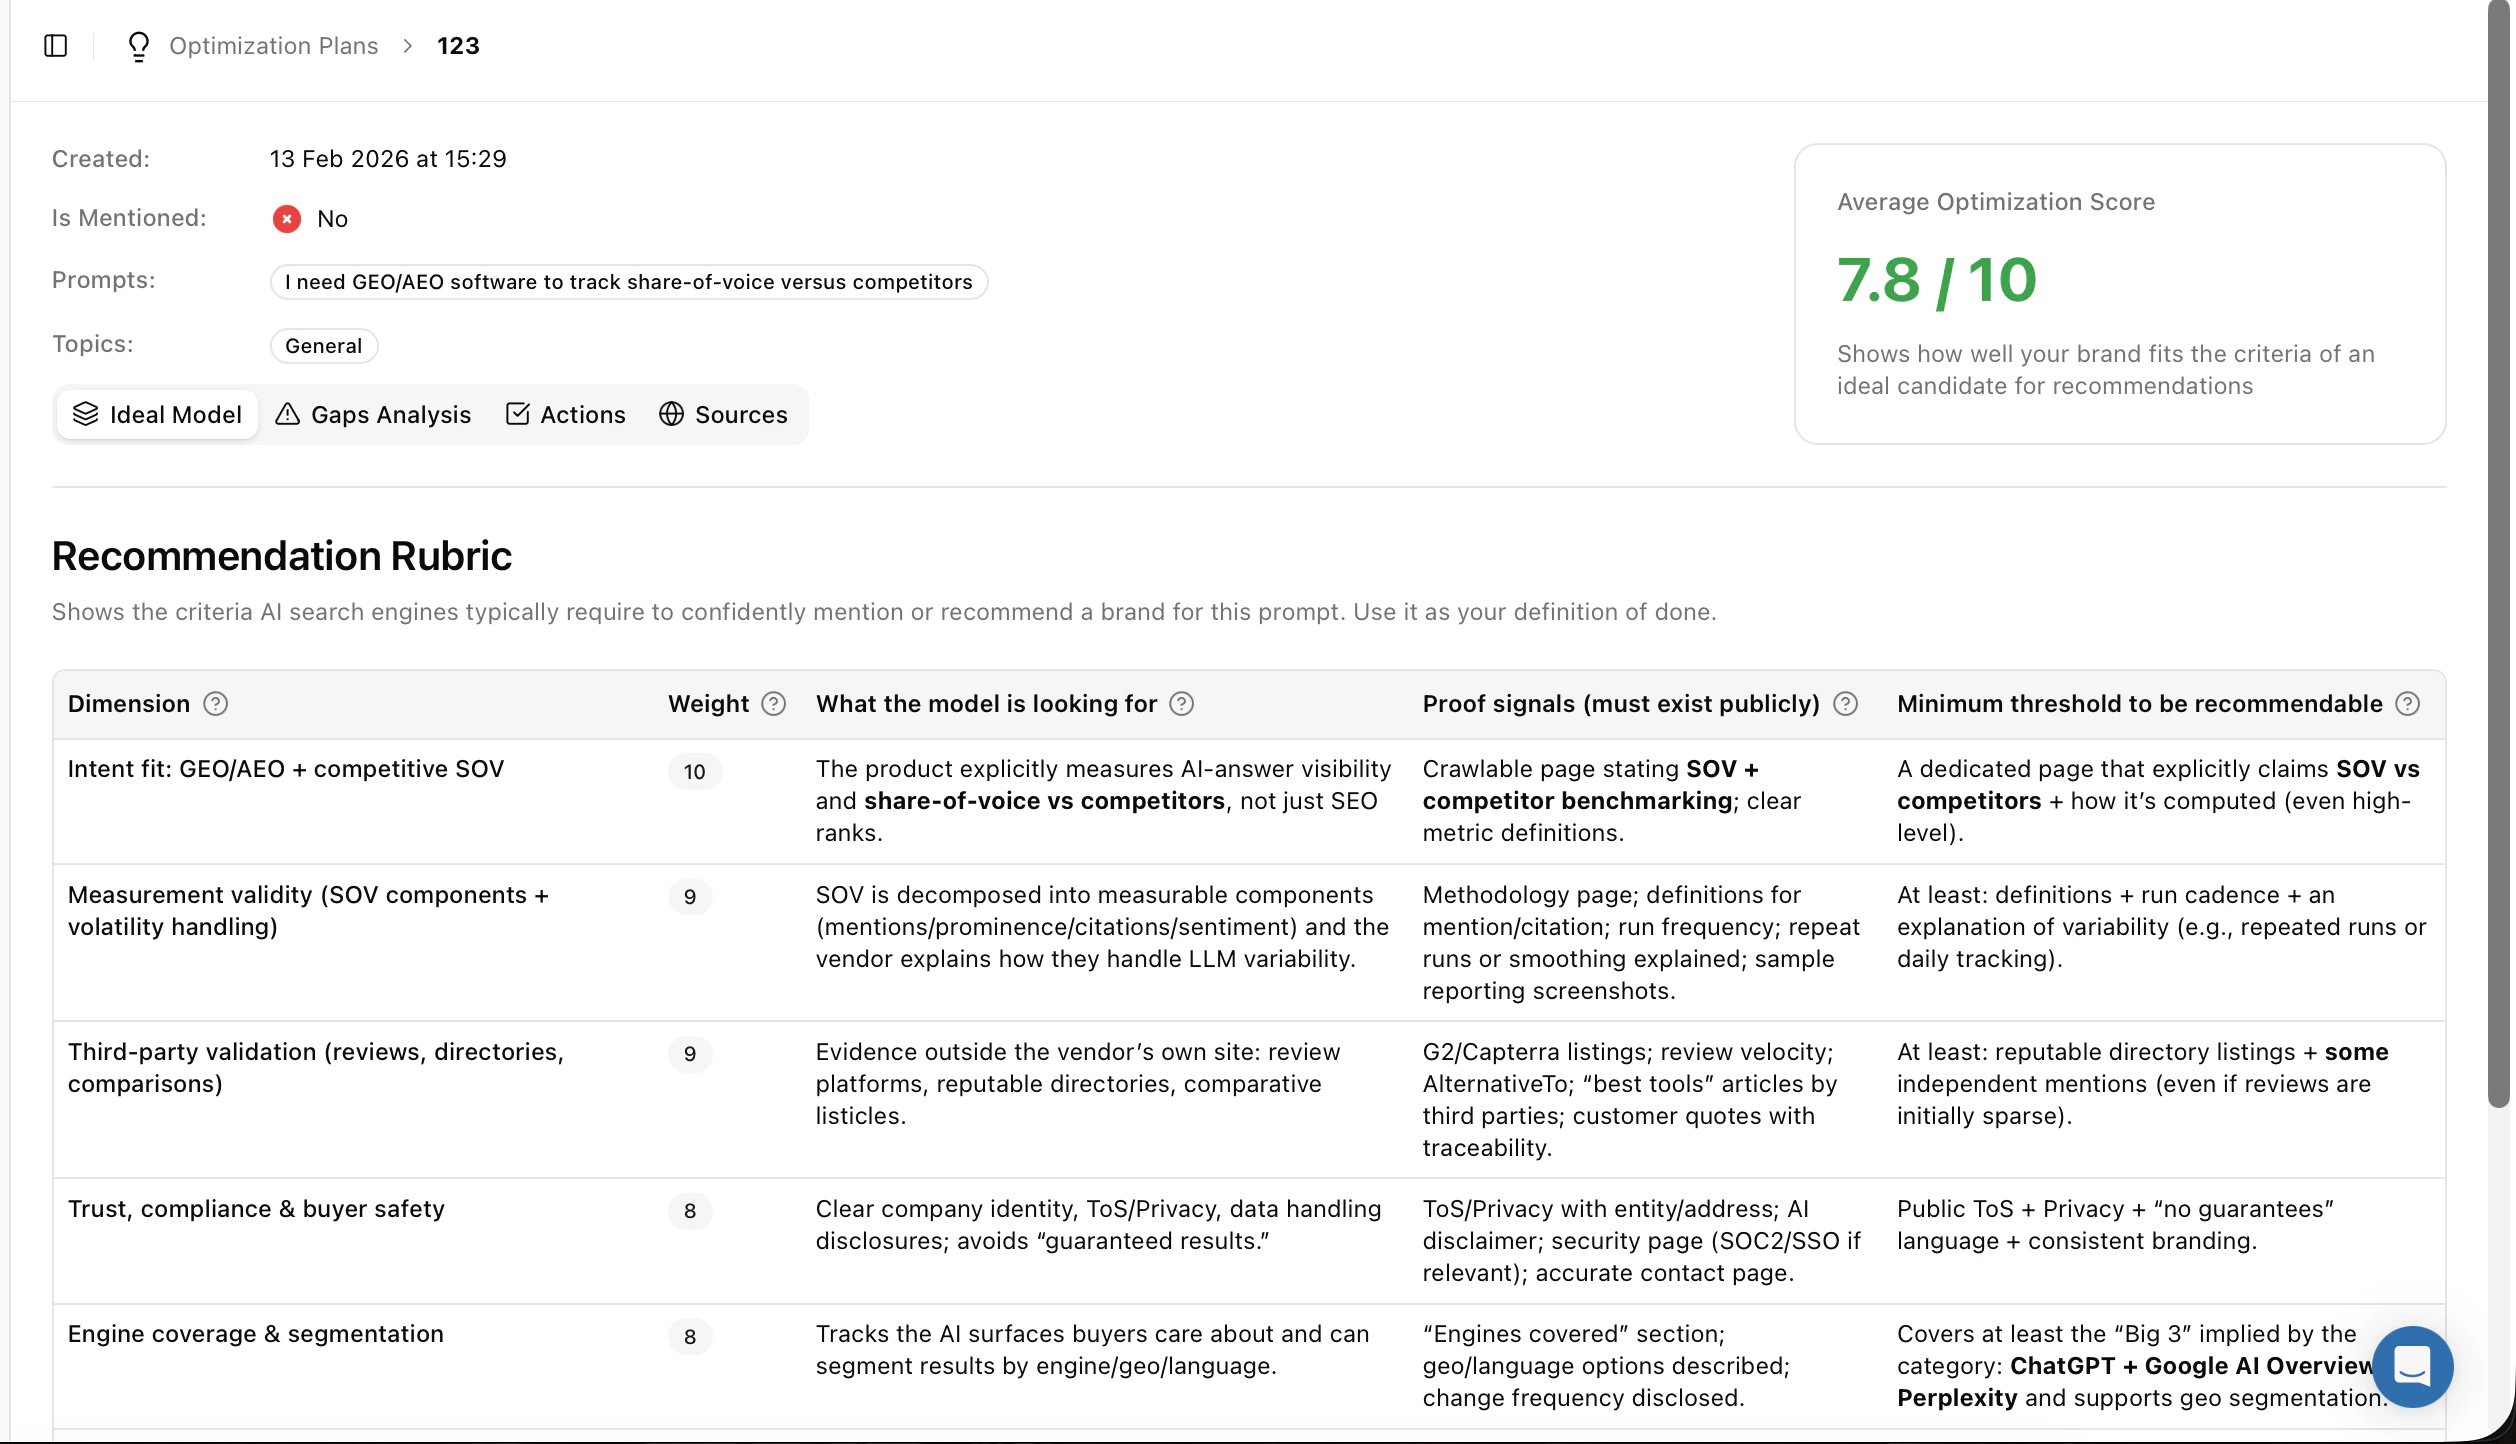The image size is (2516, 1444).
Task: Click the General topic tag
Action: click(323, 346)
